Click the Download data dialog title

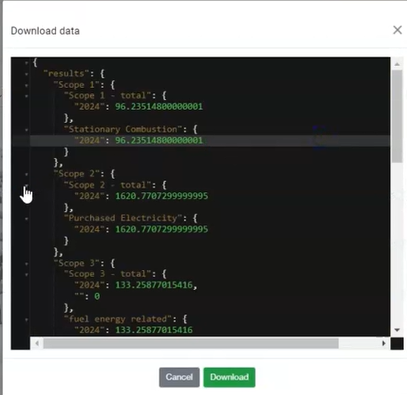(x=45, y=31)
